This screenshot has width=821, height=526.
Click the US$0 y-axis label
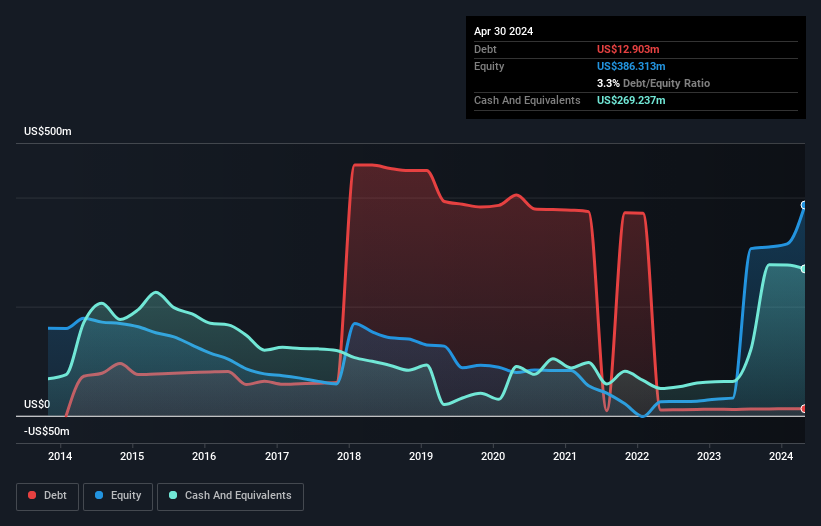[x=36, y=405]
